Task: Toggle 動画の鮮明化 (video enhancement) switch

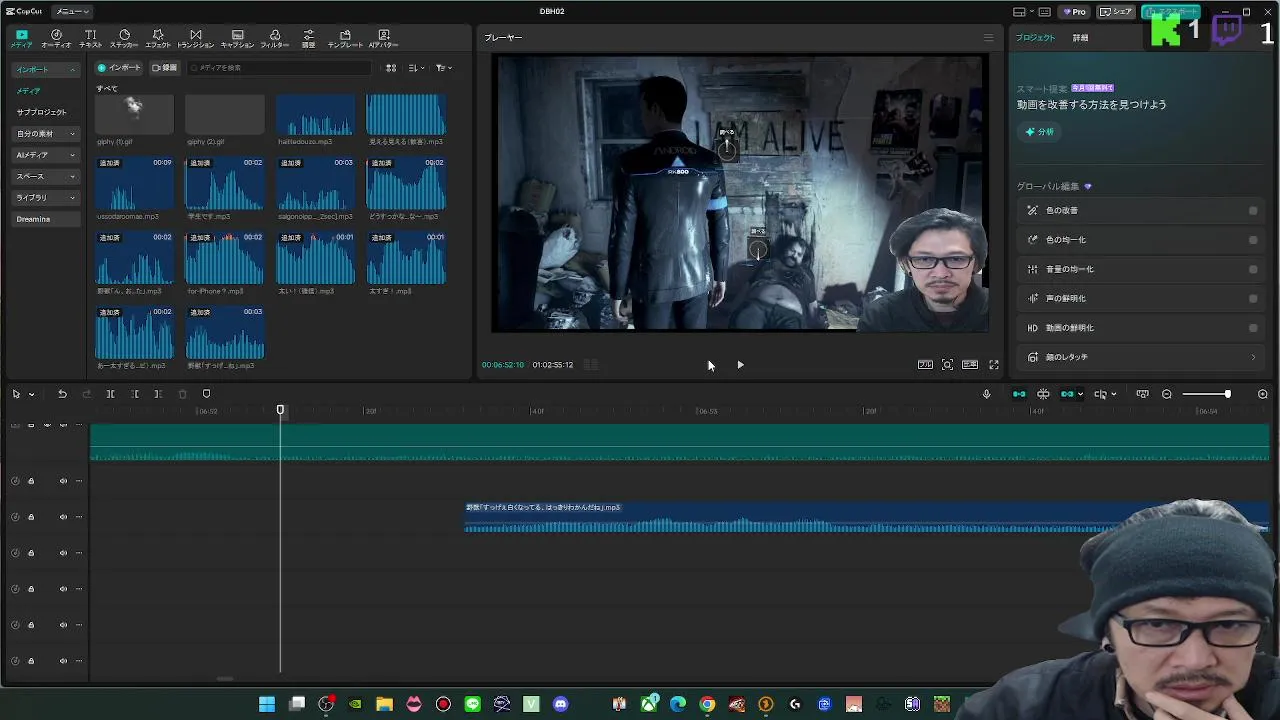Action: point(1253,328)
